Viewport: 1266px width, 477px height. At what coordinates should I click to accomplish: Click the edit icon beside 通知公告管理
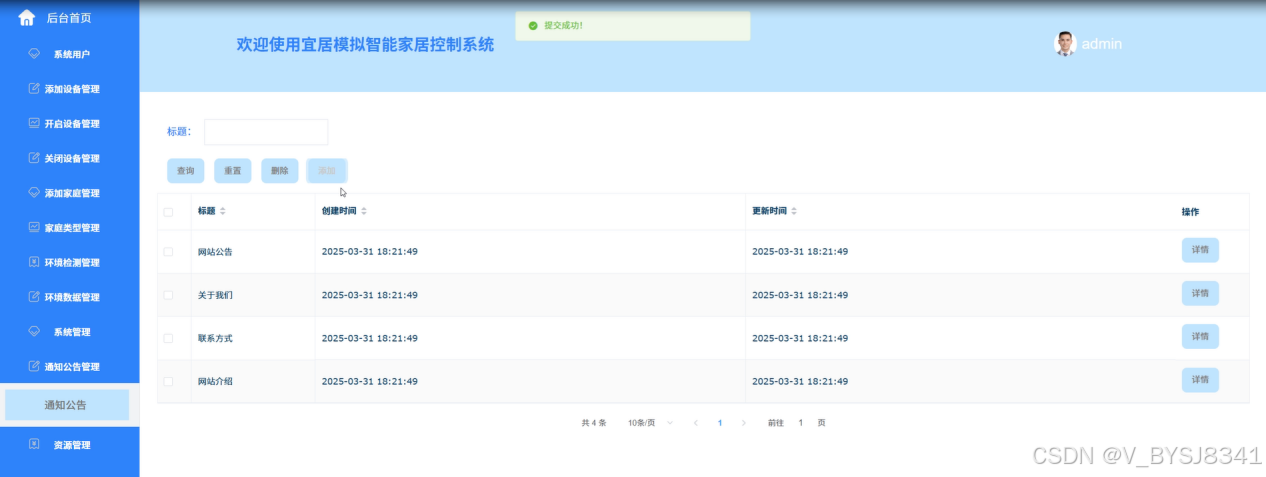(34, 366)
